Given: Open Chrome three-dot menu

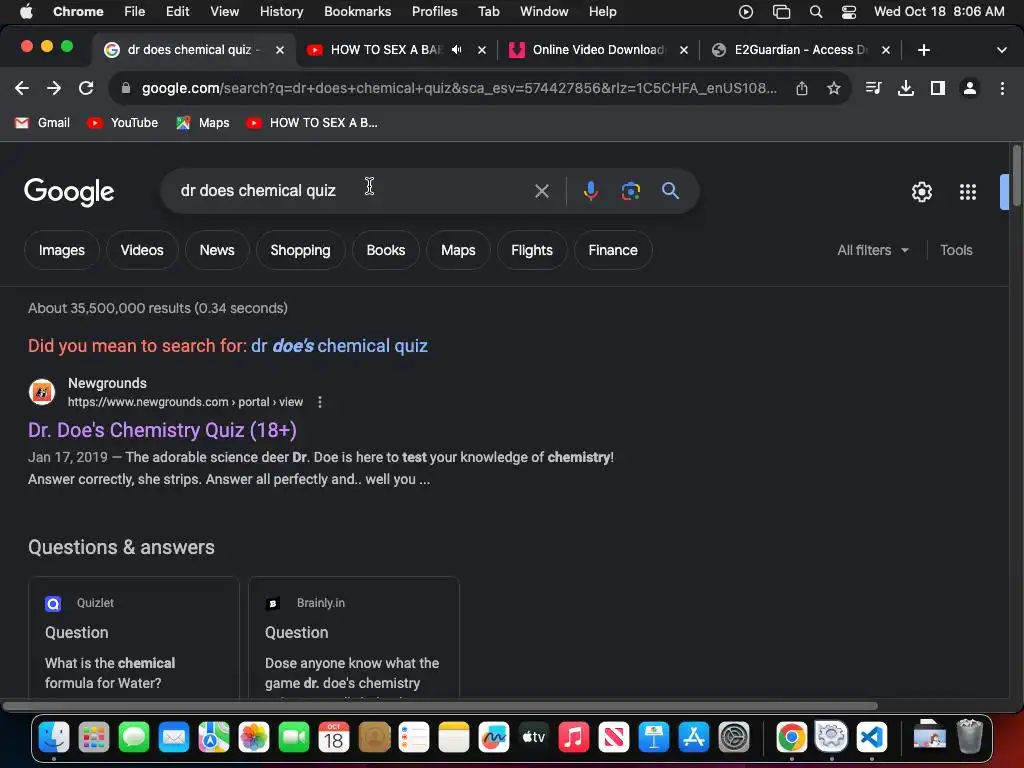Looking at the screenshot, I should click(1002, 88).
